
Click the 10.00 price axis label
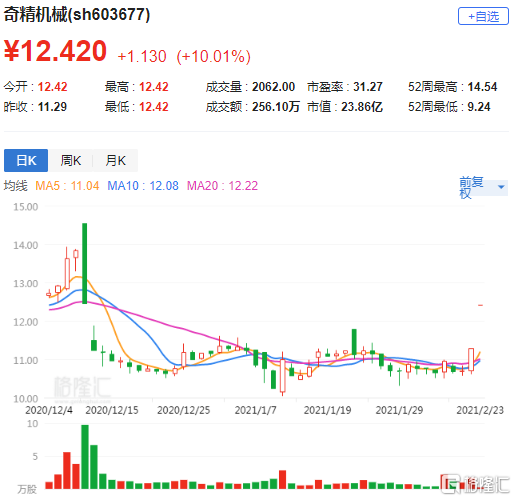(x=26, y=398)
